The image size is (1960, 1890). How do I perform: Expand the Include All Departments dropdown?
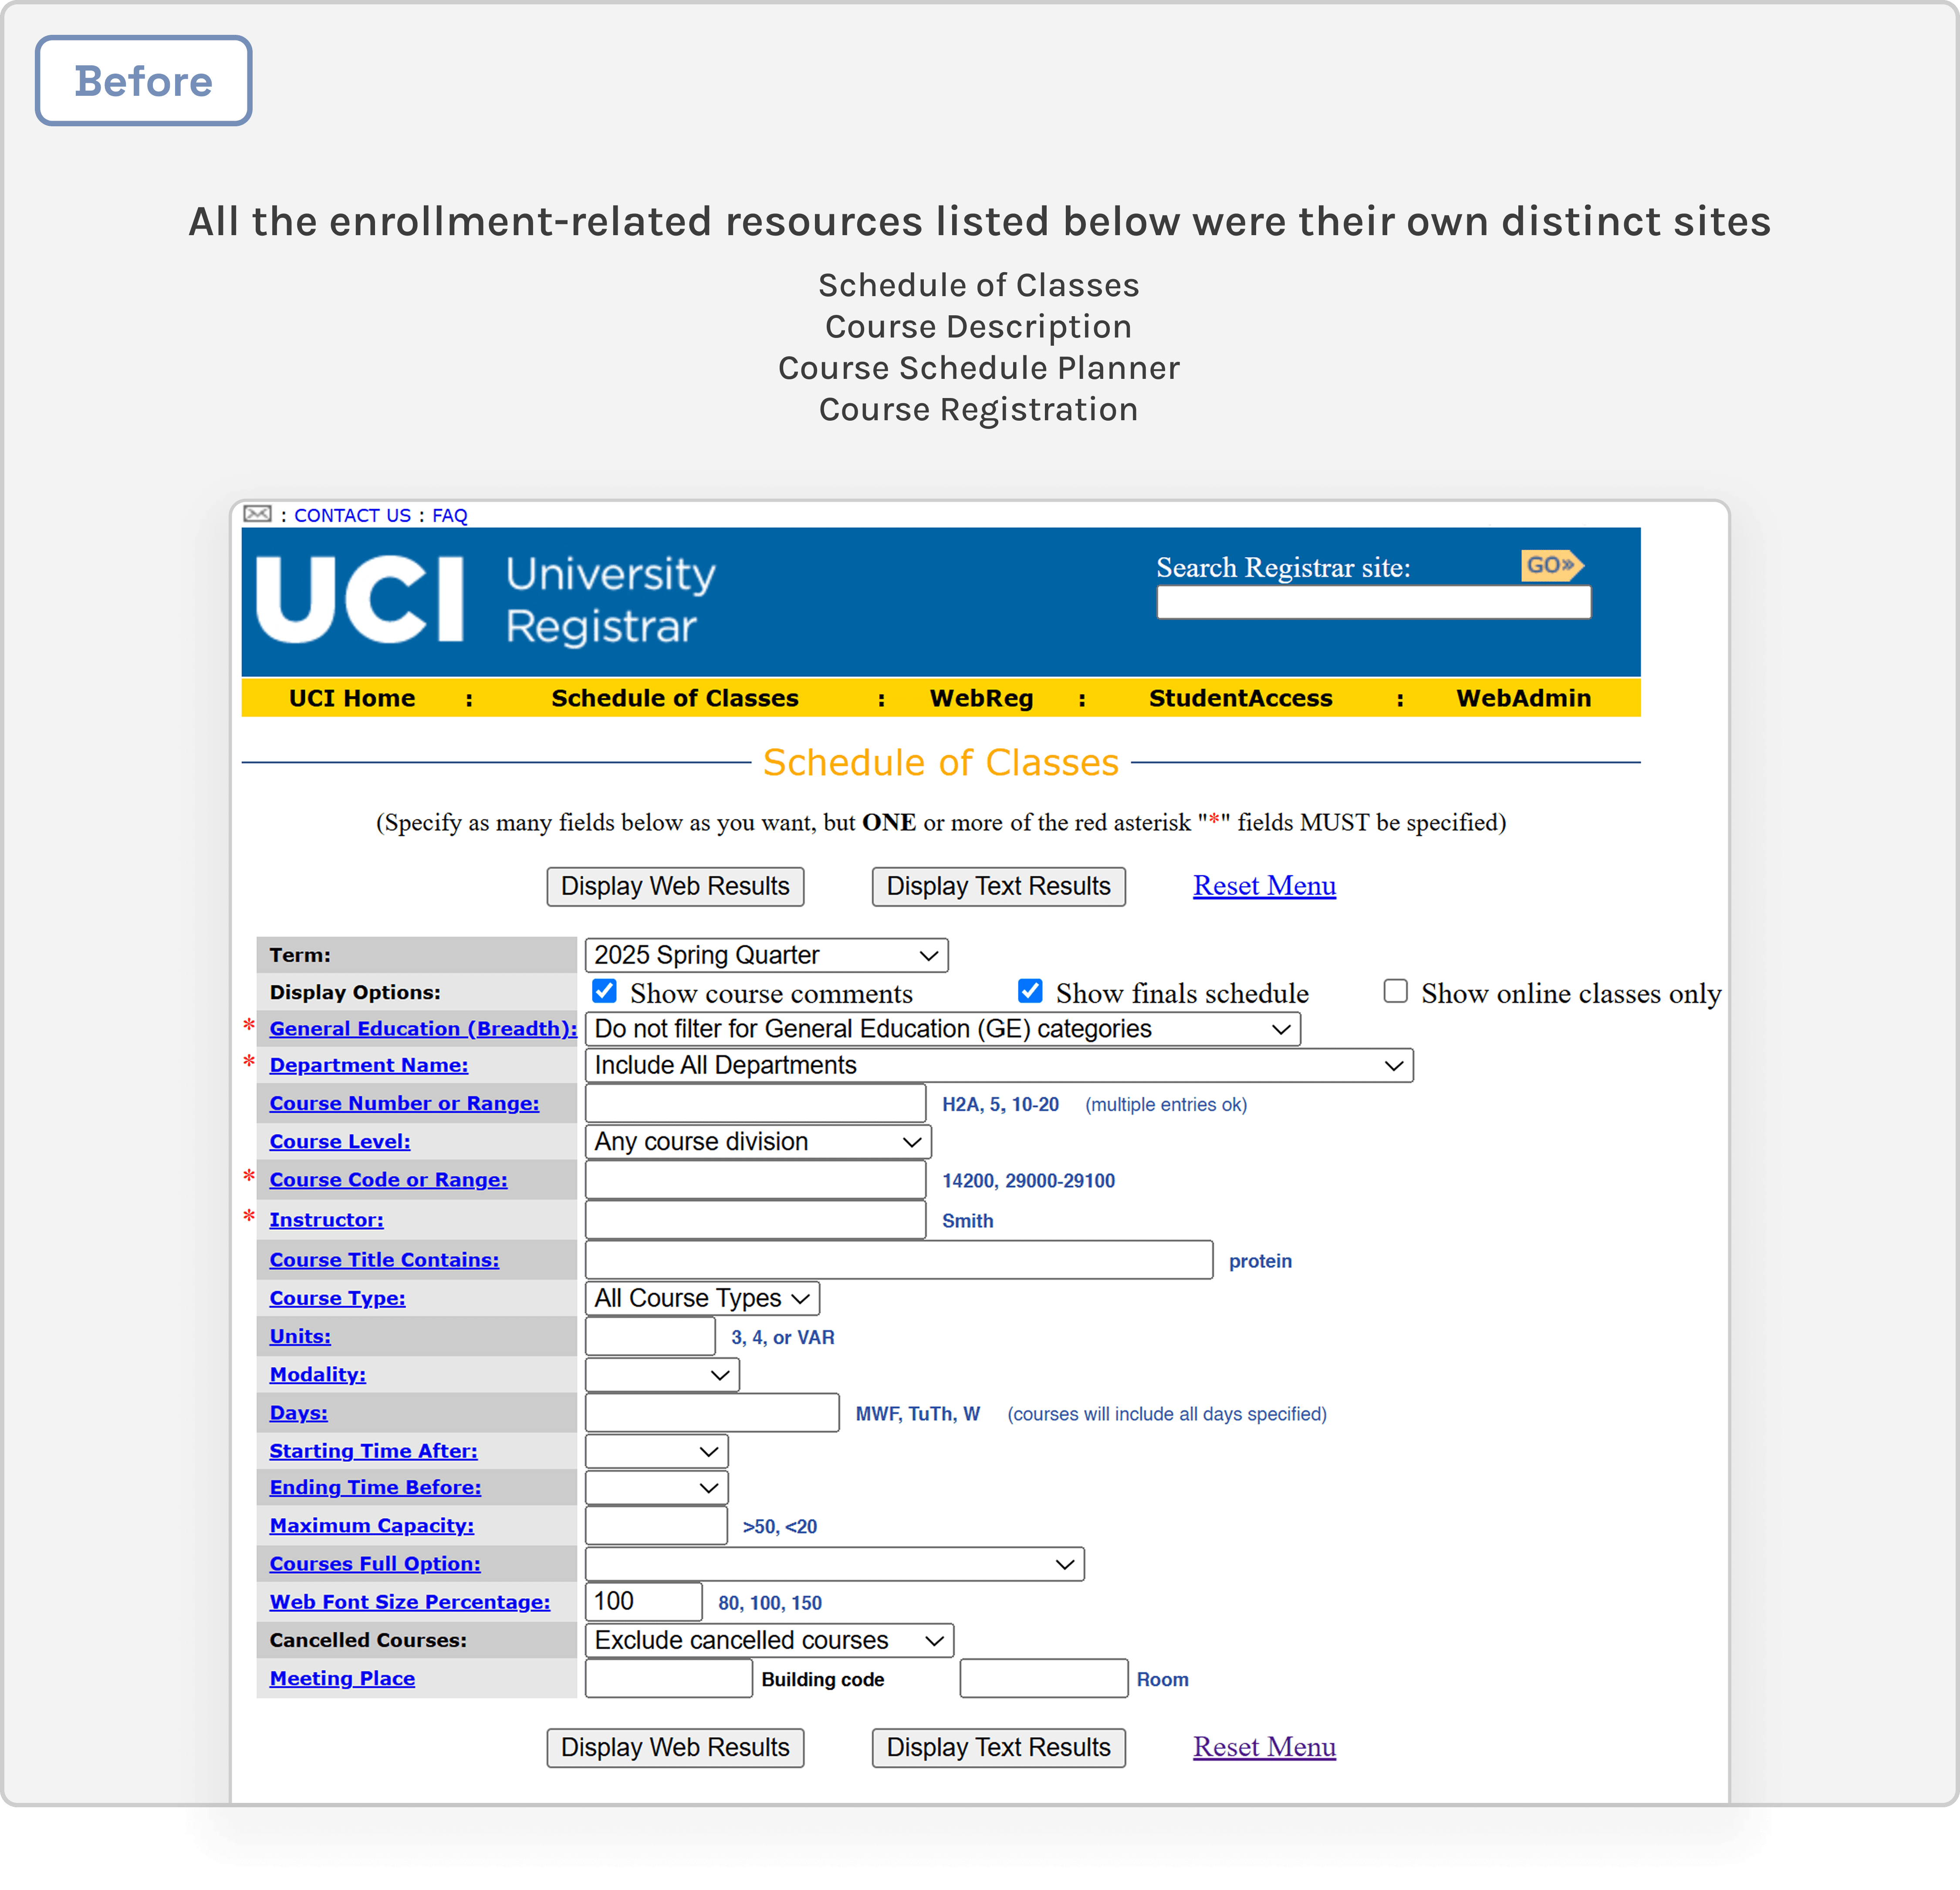click(999, 1065)
